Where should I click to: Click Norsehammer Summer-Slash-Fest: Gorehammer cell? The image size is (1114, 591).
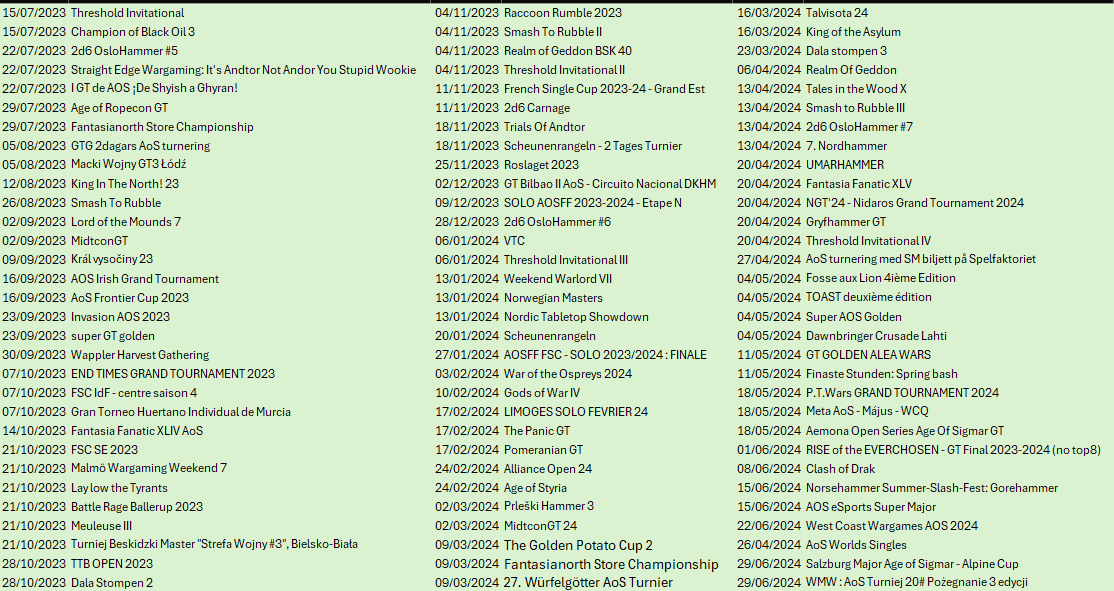932,488
